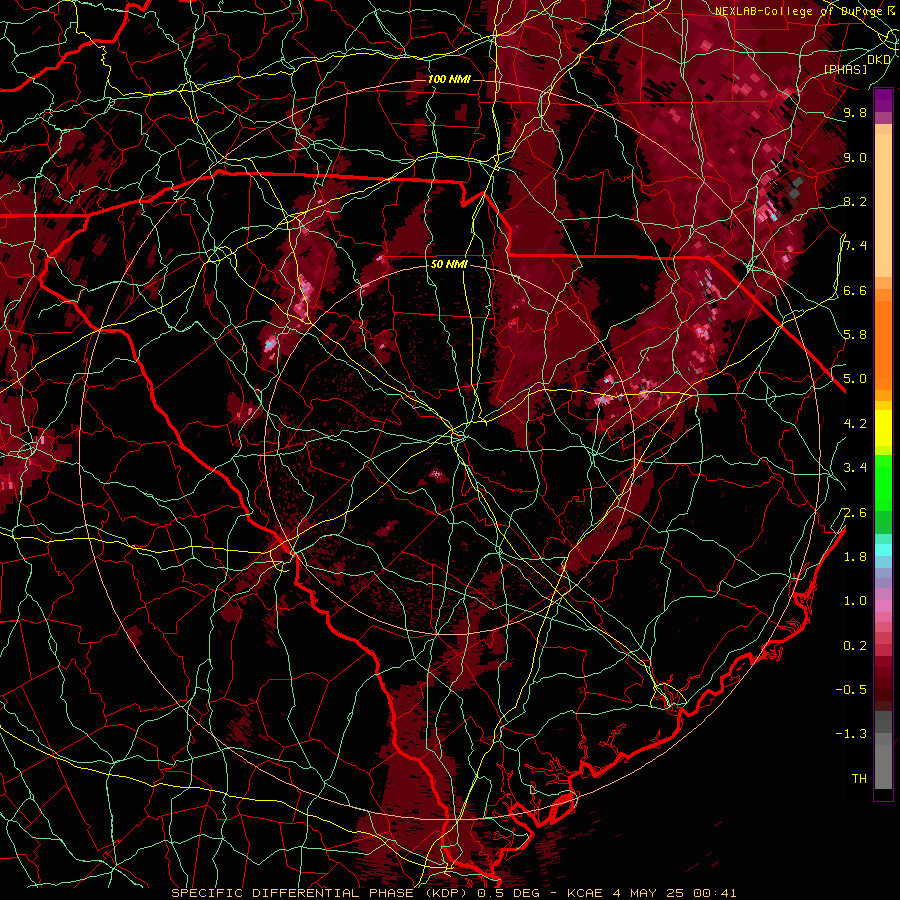This screenshot has height=900, width=900.
Task: Click the 00:41 timestamp
Action: [715, 893]
